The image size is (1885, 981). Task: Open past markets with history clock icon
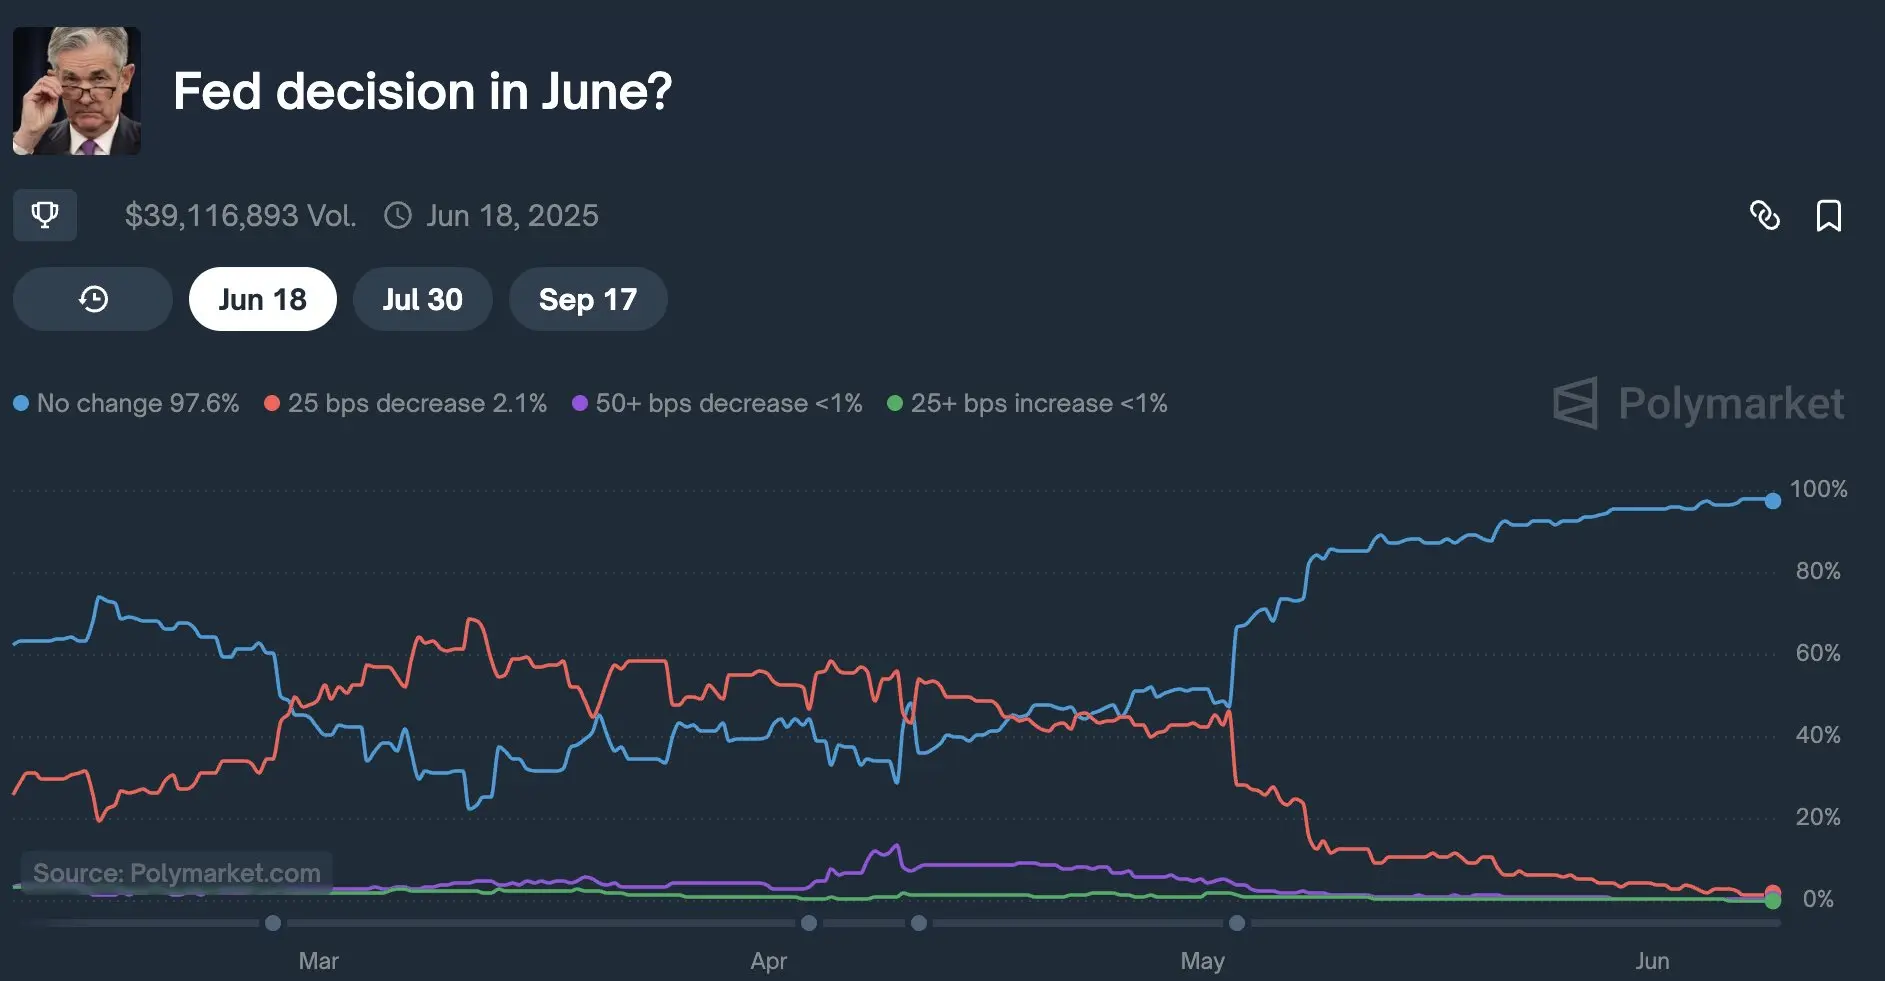[x=93, y=299]
